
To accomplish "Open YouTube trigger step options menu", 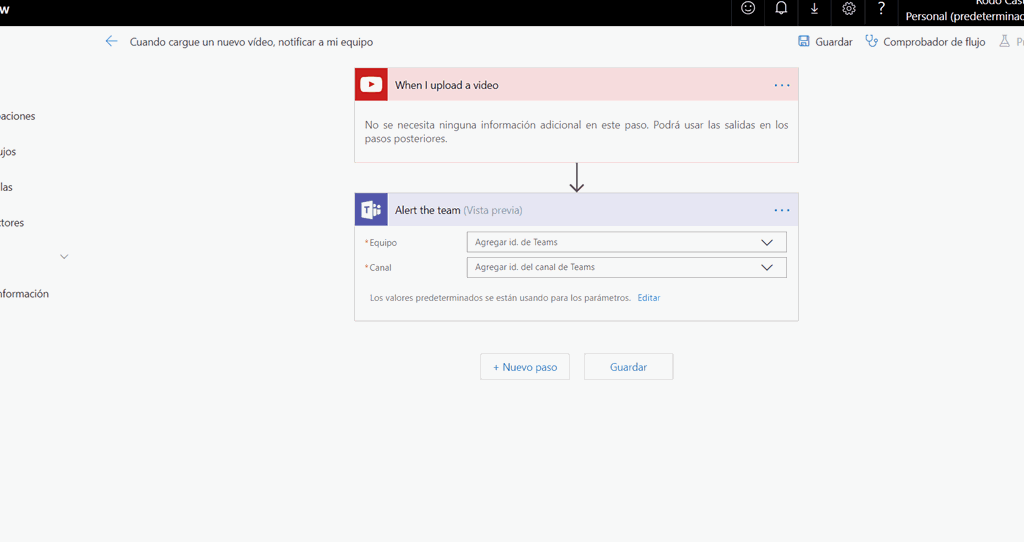I will [x=782, y=85].
